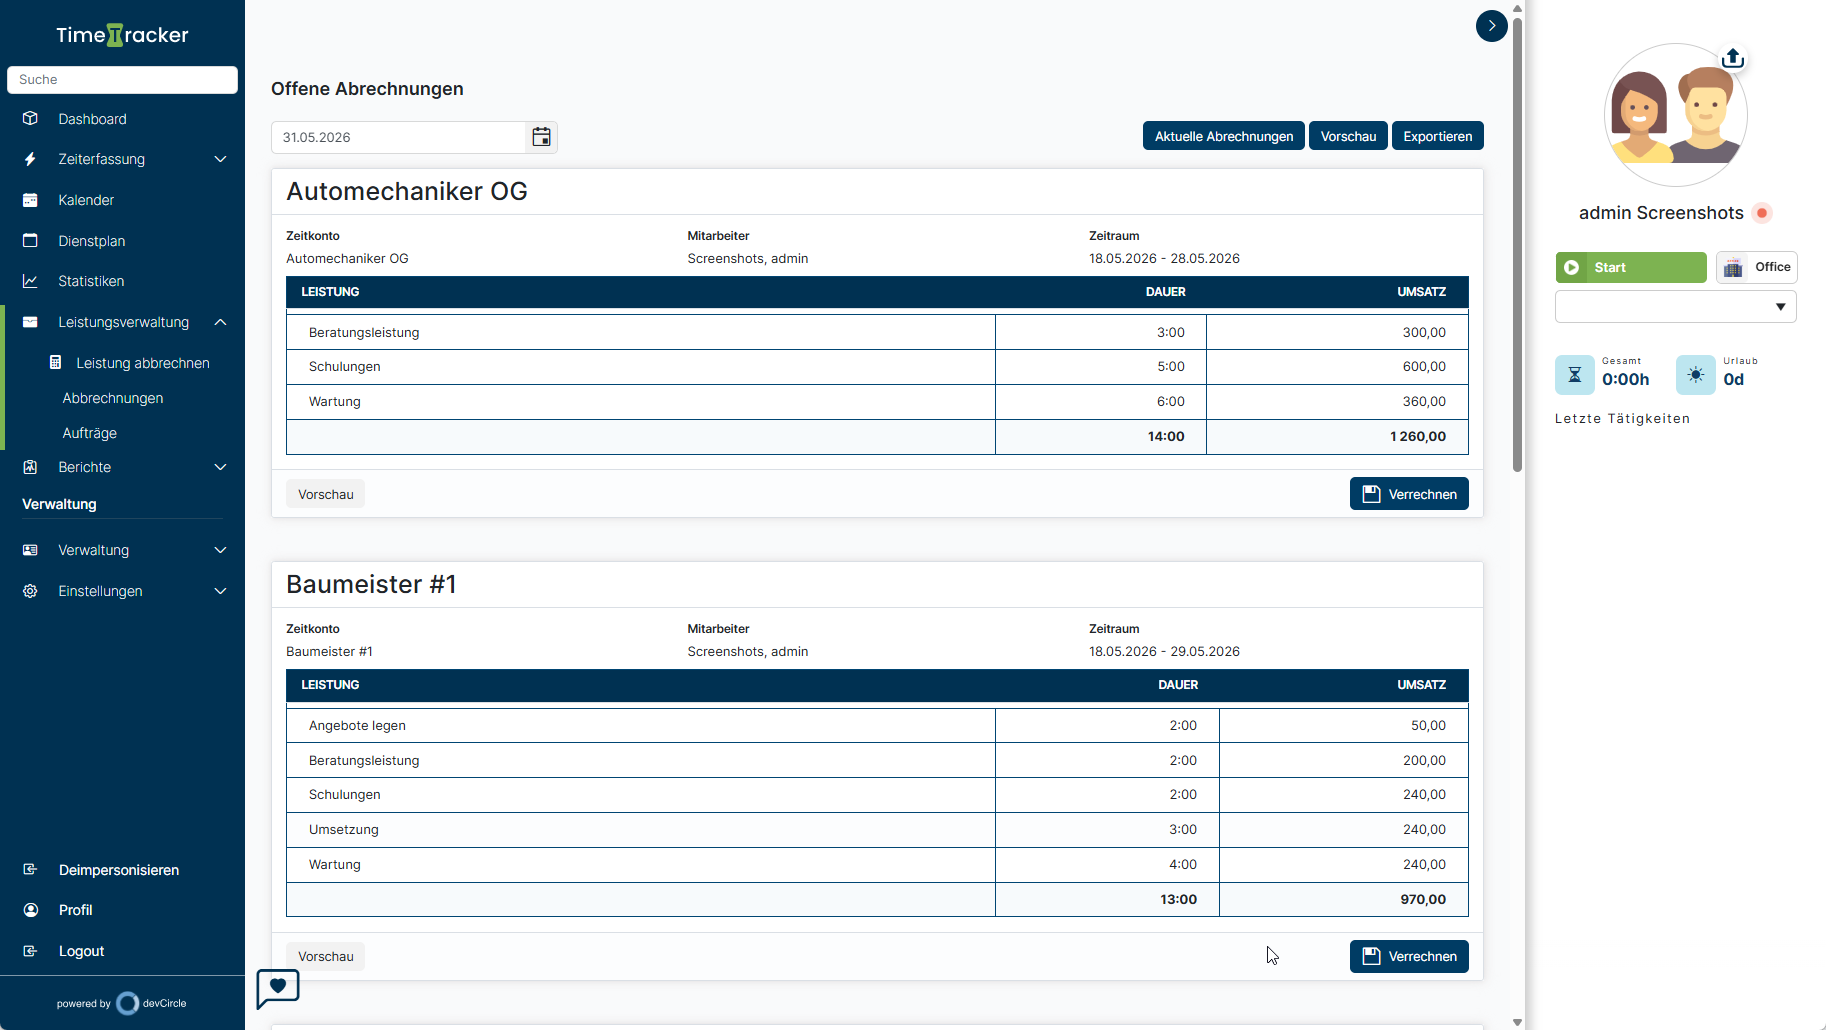Click the Exportieren button
1826x1030 pixels.
[1437, 136]
